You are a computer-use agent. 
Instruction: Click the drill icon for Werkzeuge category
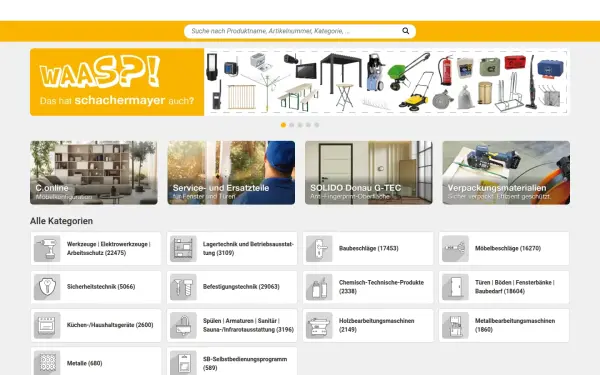[47, 248]
